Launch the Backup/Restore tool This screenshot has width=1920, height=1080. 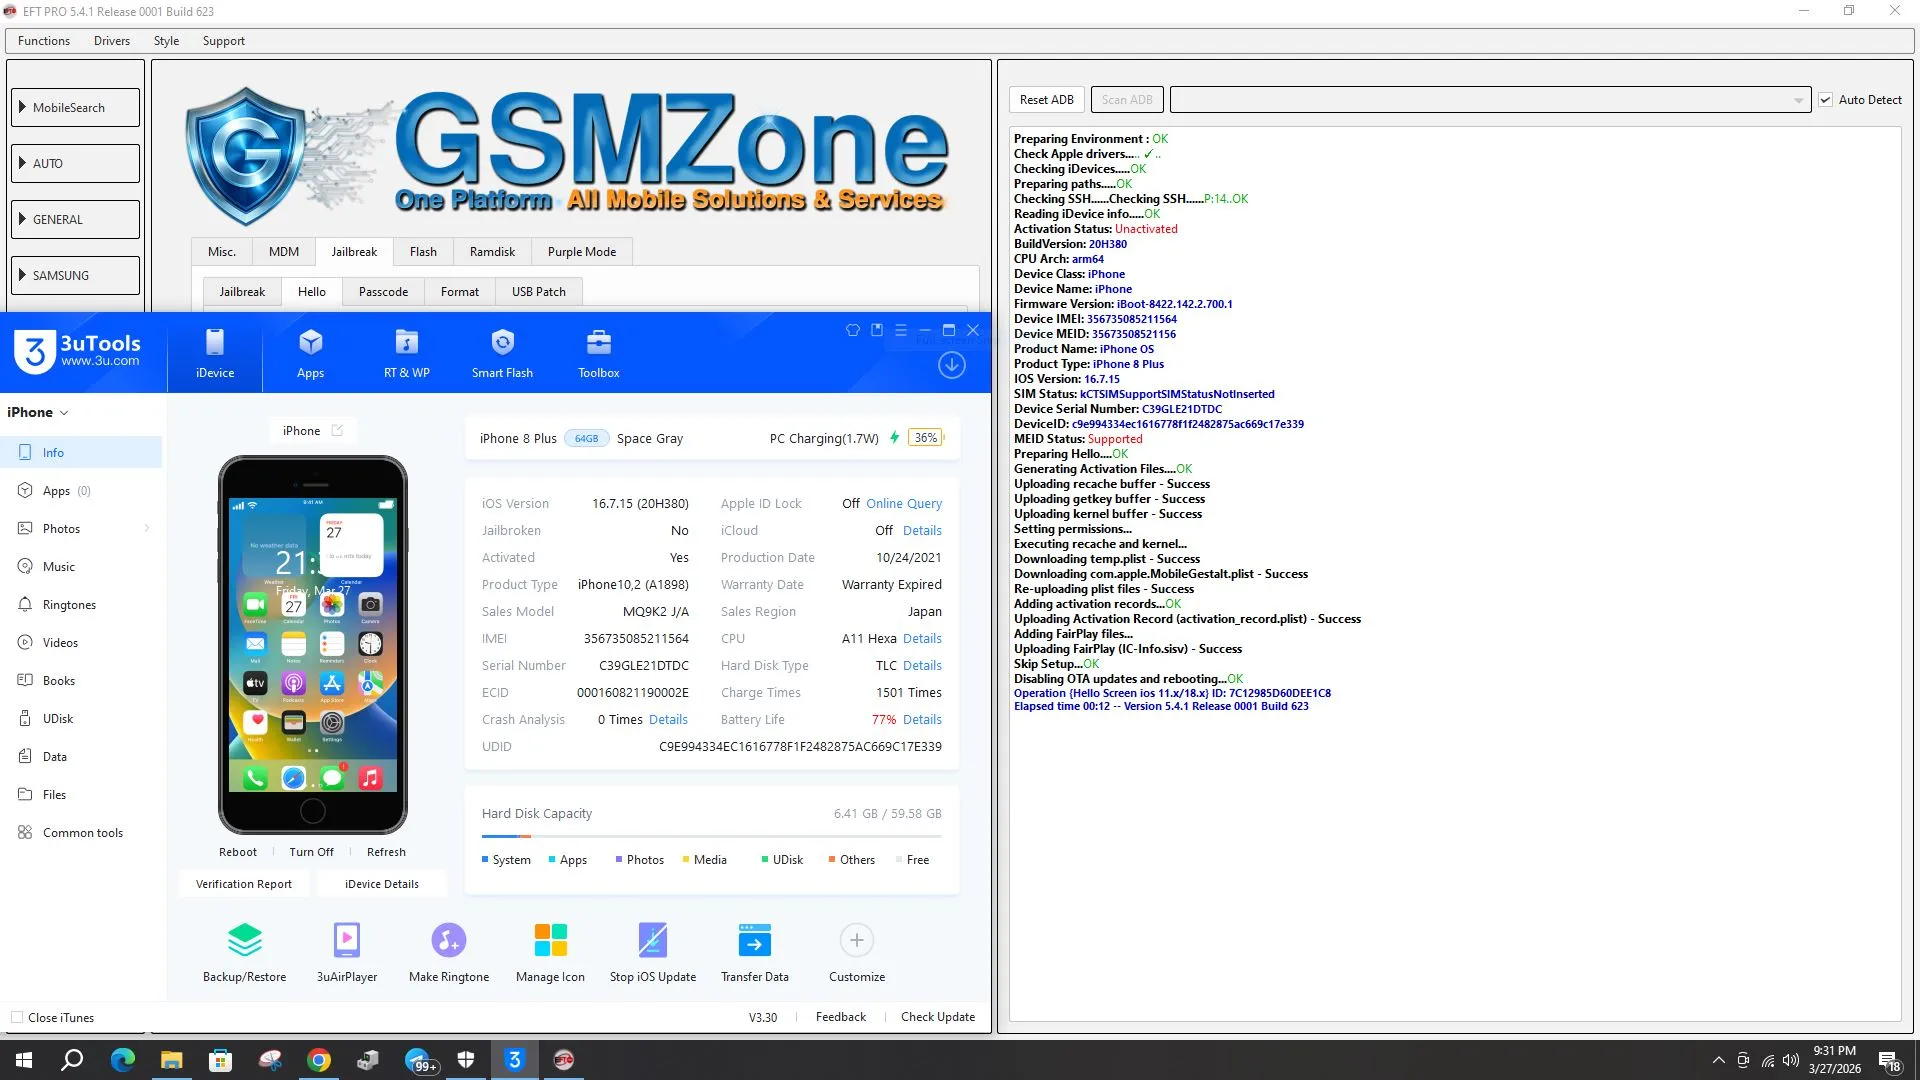244,941
